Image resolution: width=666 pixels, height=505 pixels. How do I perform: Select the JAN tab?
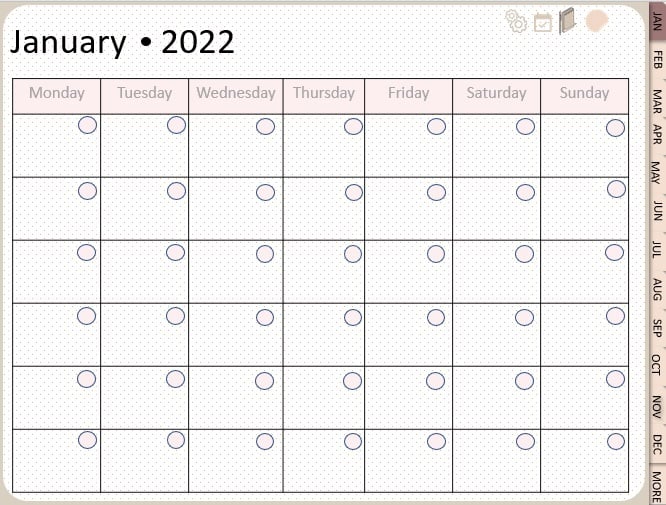(657, 23)
